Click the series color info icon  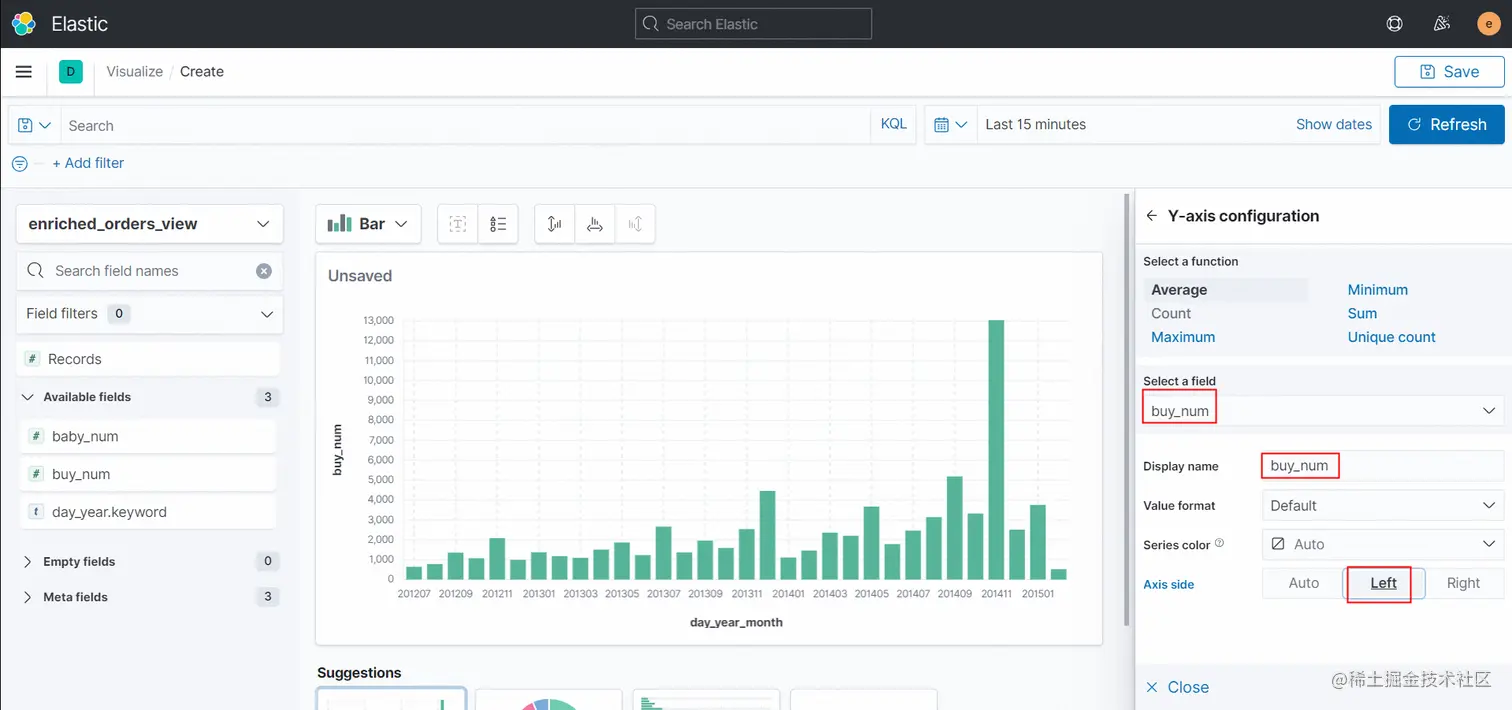pyautogui.click(x=1219, y=544)
